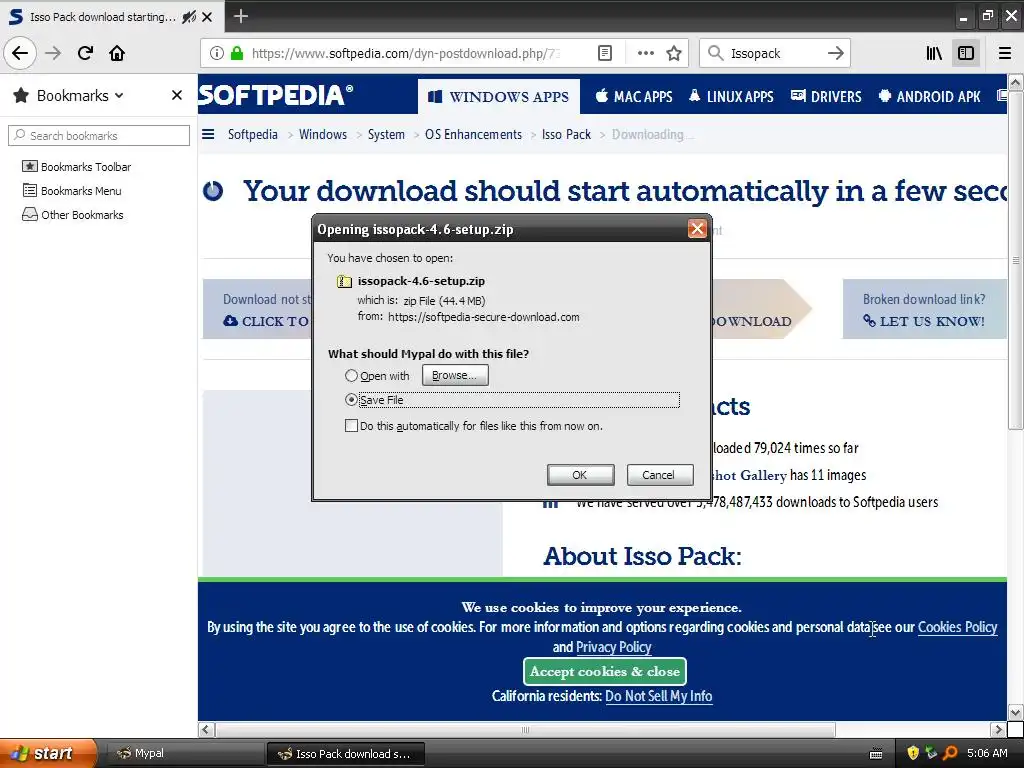Go to System breadcrumb
Screen dimensions: 1024x768
pyautogui.click(x=386, y=135)
